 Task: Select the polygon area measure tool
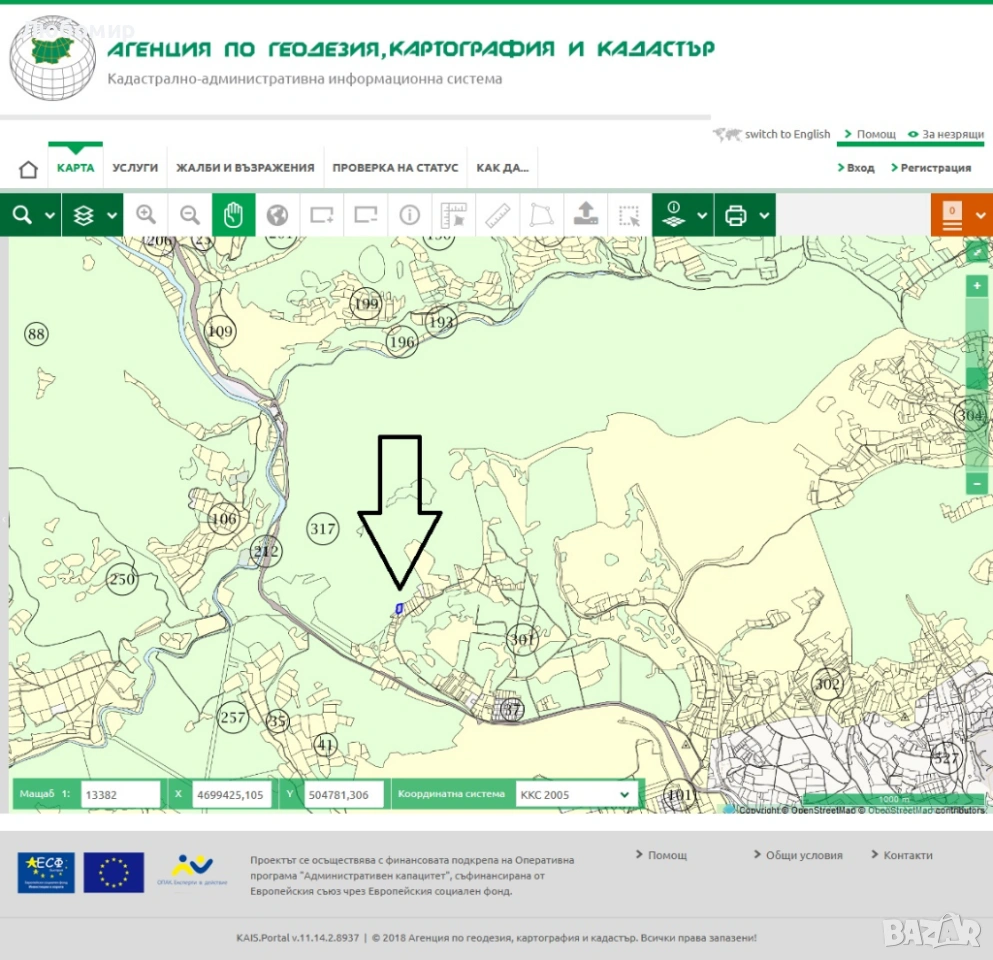[541, 215]
